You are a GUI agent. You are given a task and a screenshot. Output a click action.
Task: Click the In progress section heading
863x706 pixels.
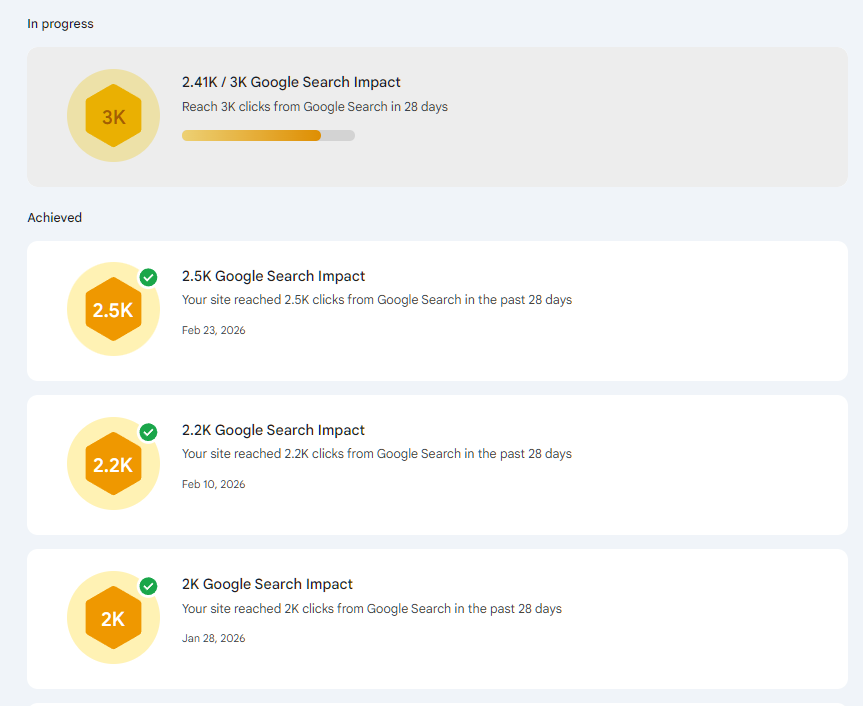[60, 23]
